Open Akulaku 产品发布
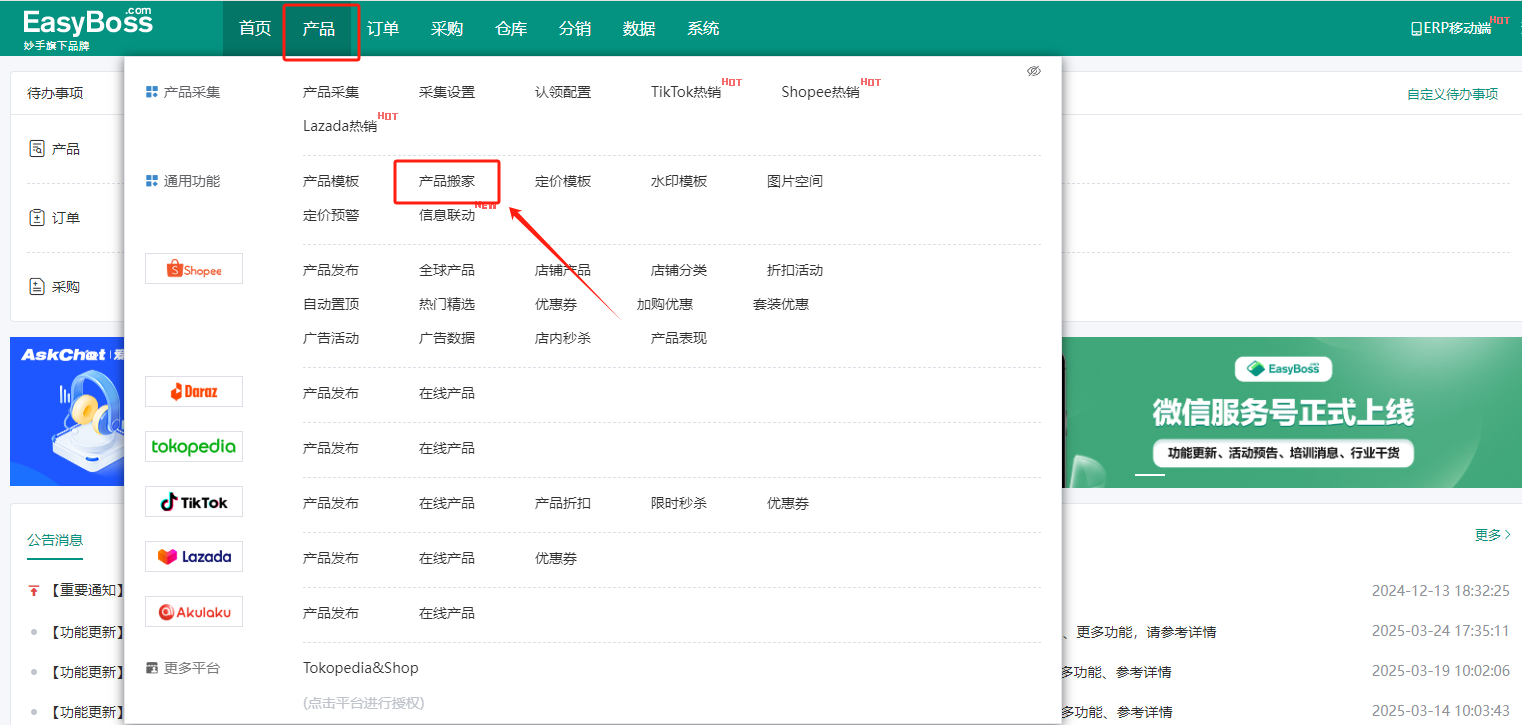This screenshot has width=1522, height=725. click(x=331, y=613)
